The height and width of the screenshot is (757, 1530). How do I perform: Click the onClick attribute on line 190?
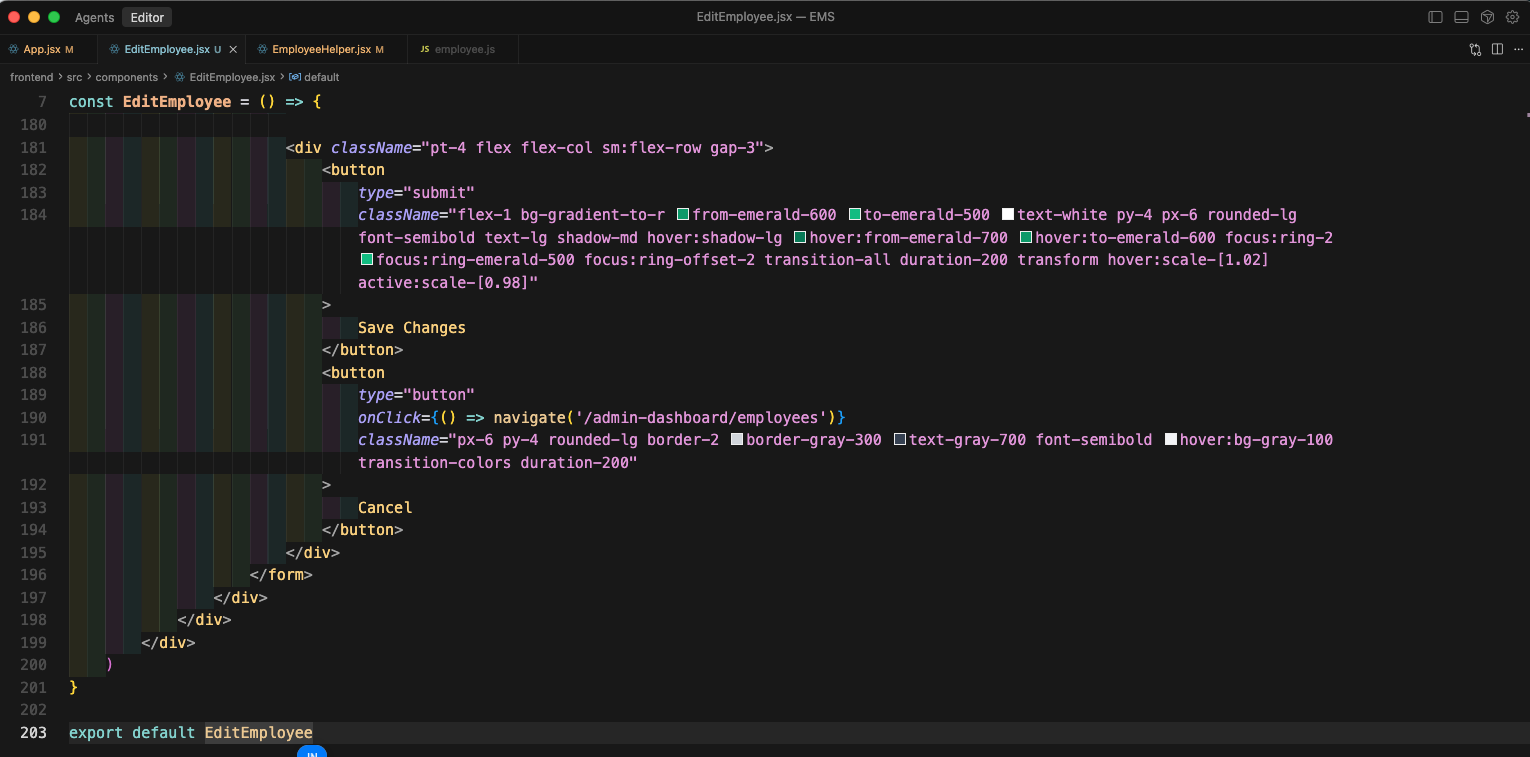click(390, 417)
